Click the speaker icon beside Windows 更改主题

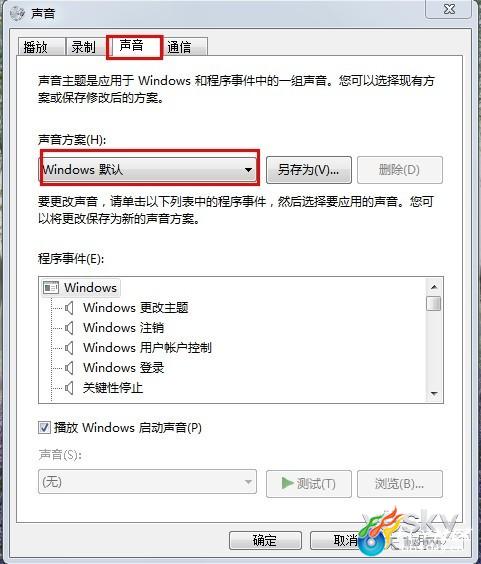coord(69,308)
